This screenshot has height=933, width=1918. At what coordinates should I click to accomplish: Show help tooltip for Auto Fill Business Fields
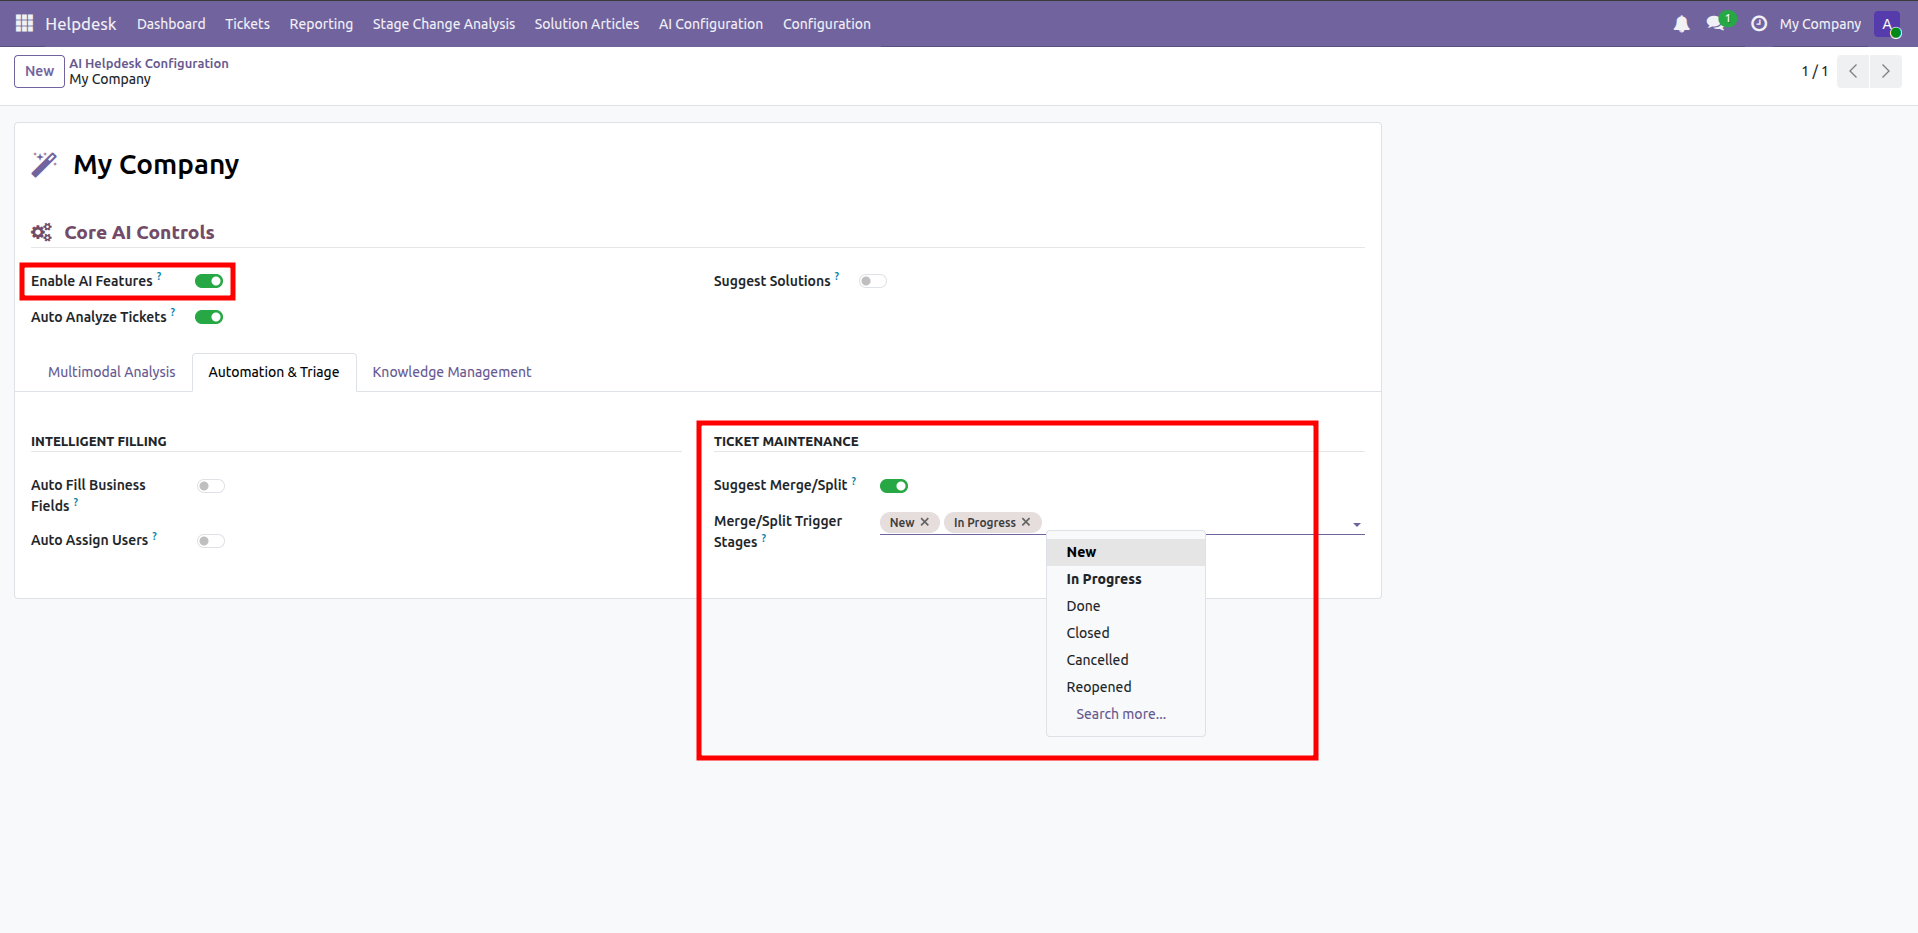[x=76, y=501]
